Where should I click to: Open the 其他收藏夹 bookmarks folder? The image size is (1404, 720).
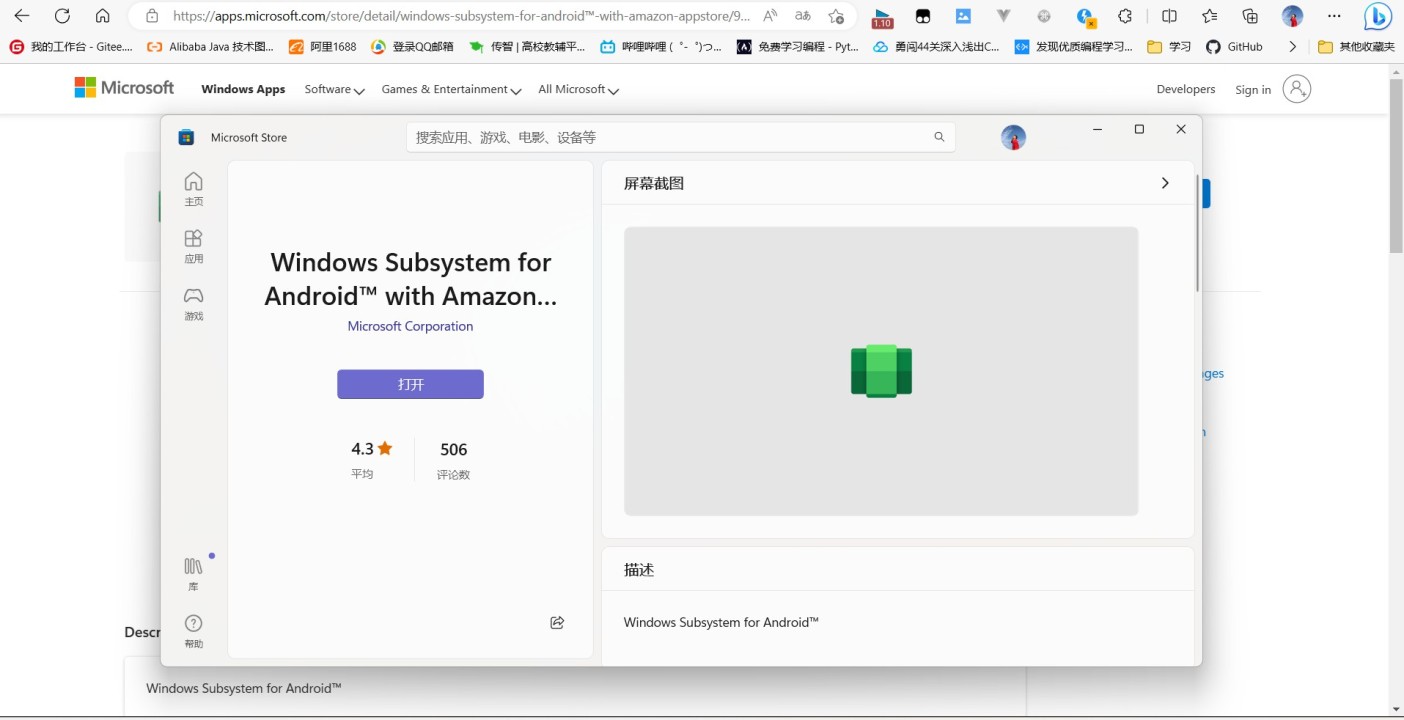tap(1356, 46)
